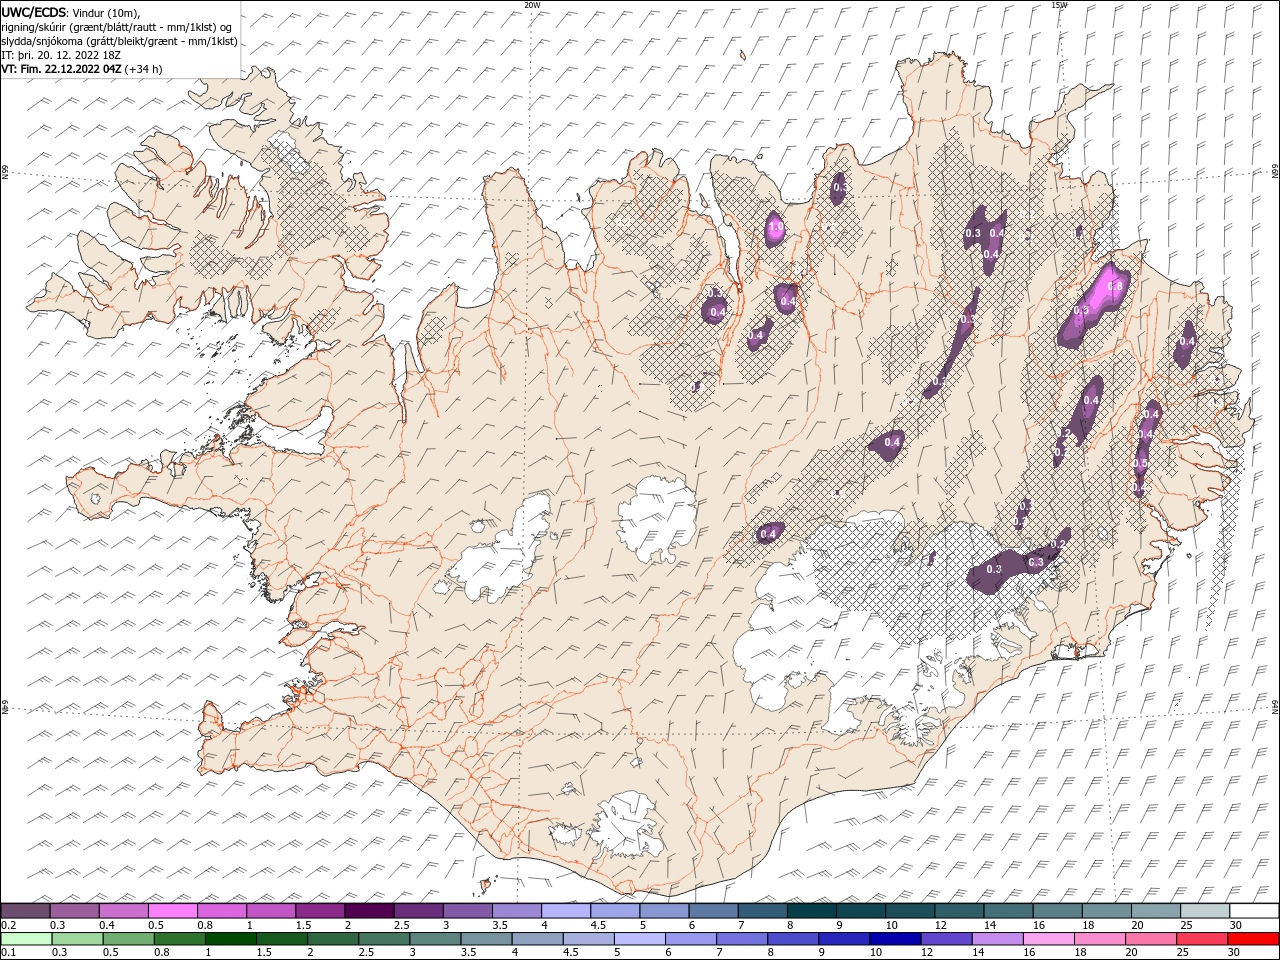Pick the 1.5 swatch in the purple legend row

point(320,911)
